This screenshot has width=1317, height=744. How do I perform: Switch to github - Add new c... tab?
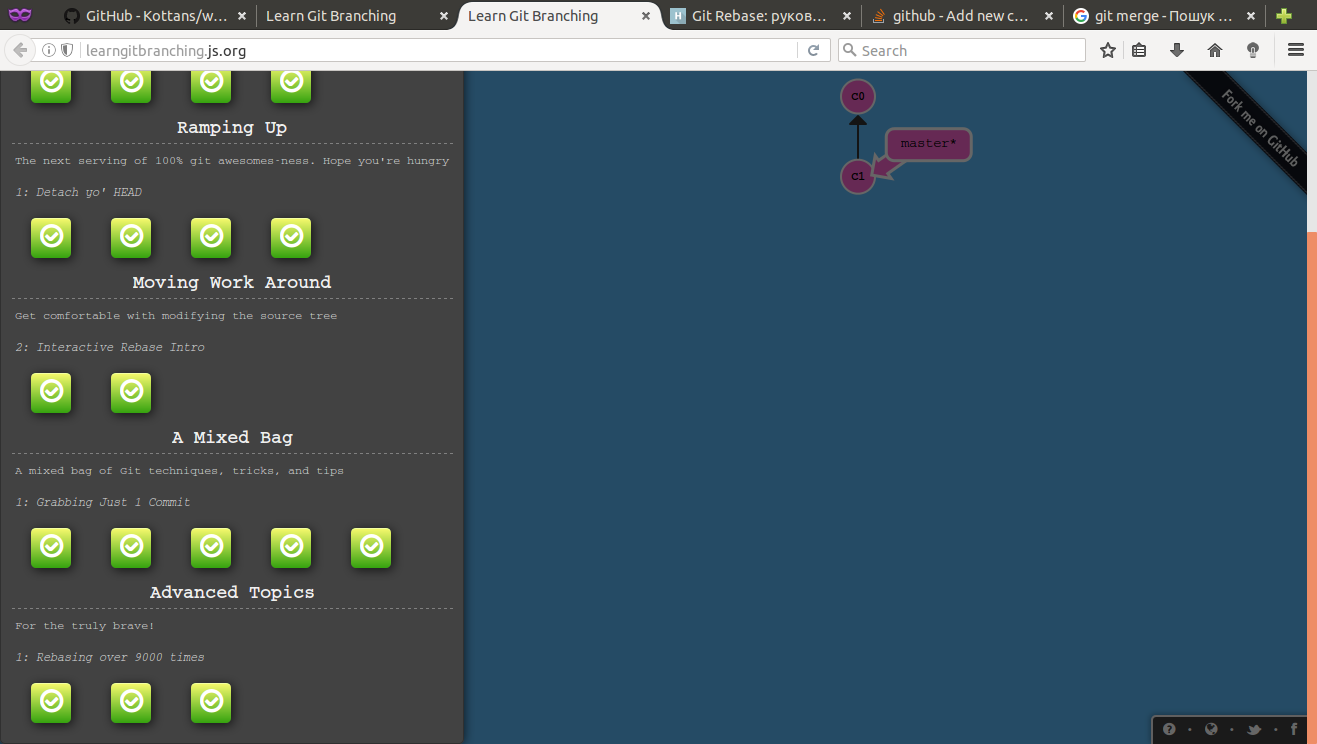click(961, 16)
